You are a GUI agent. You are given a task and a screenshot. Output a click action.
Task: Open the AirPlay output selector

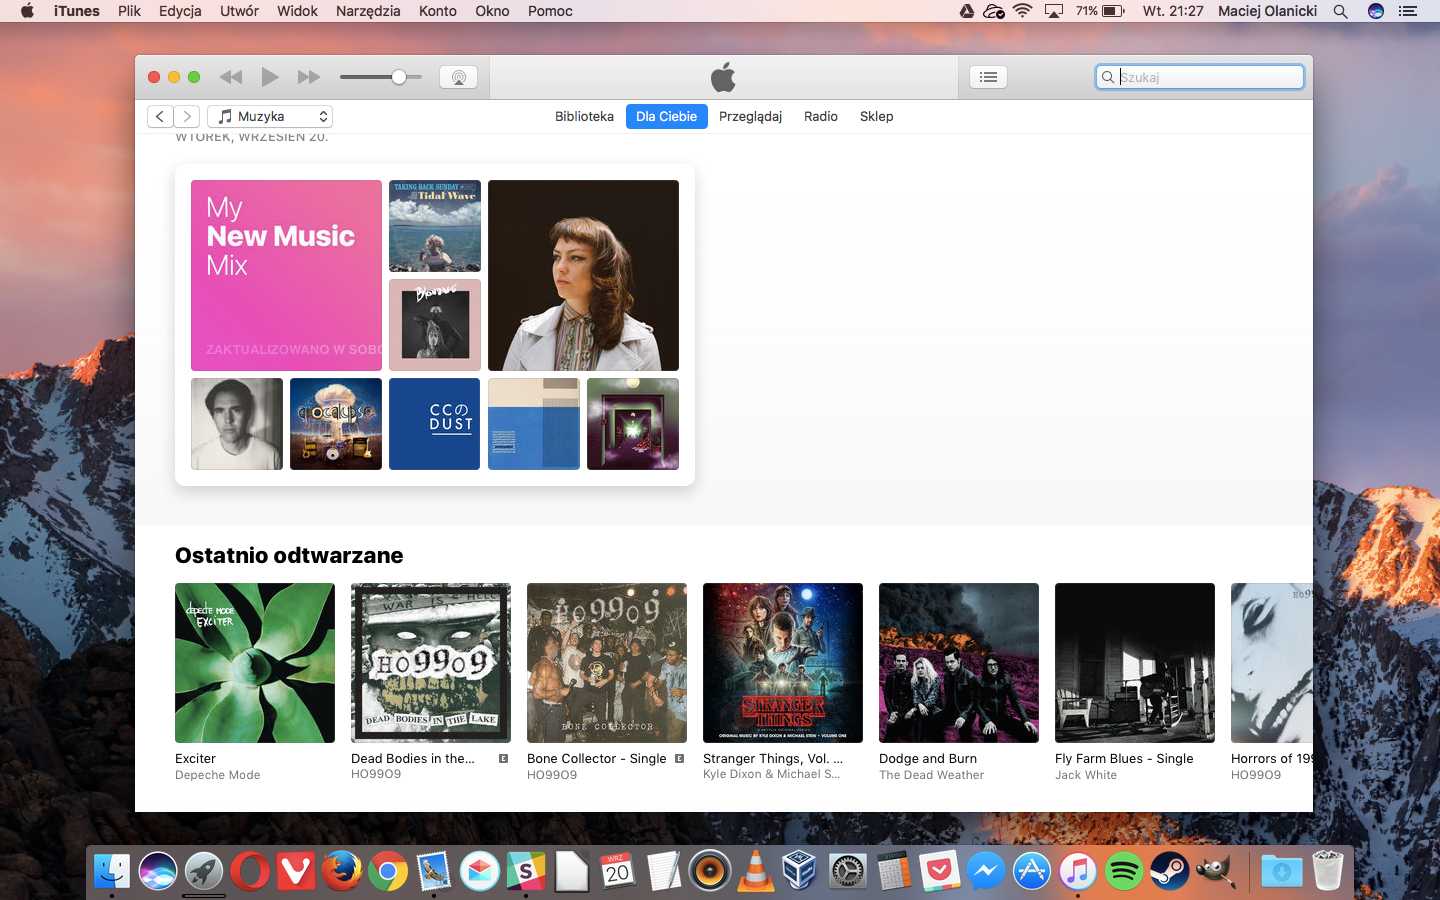tap(458, 77)
